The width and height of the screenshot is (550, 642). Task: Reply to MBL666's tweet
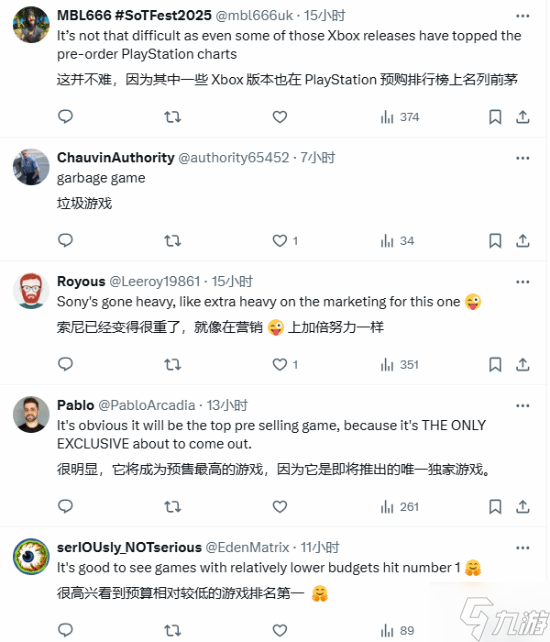(x=65, y=117)
